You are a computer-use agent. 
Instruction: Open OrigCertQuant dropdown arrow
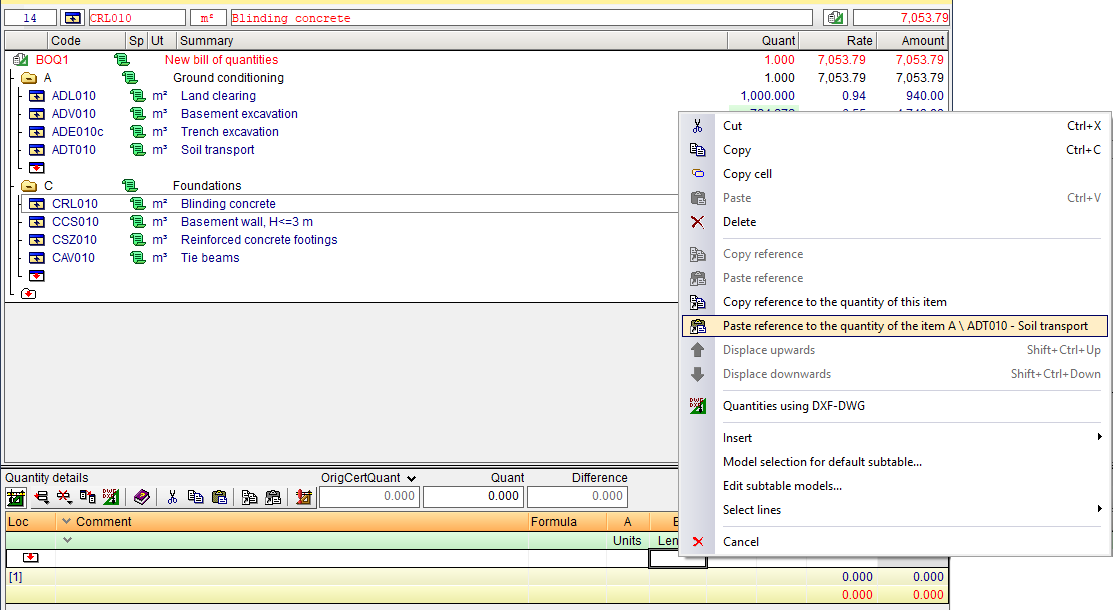pyautogui.click(x=411, y=479)
